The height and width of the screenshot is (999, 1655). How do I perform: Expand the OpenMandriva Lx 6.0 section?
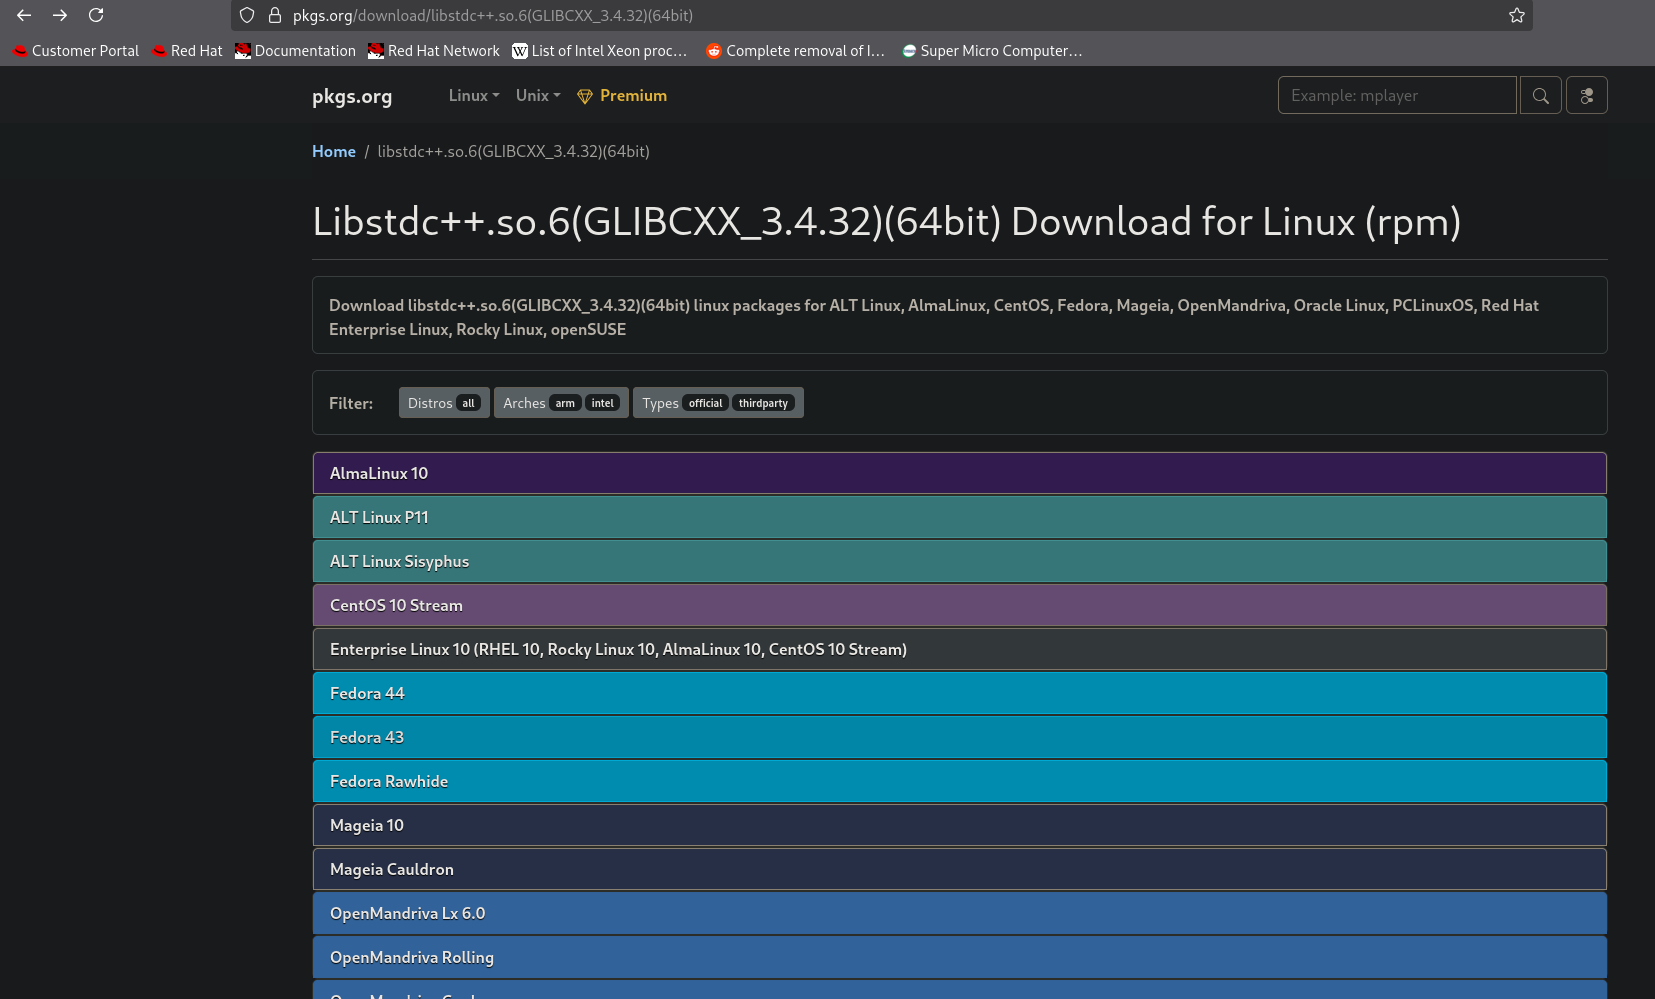[960, 913]
